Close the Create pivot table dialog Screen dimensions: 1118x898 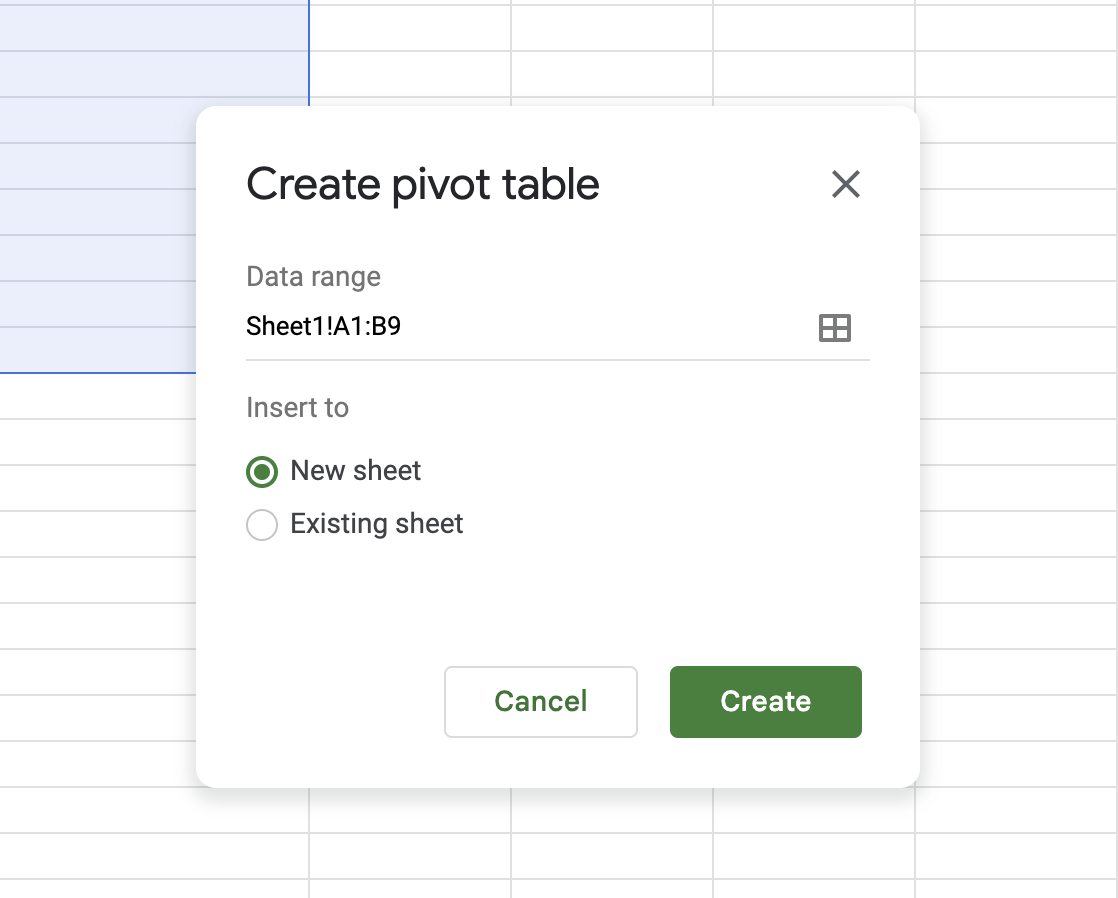pos(845,185)
